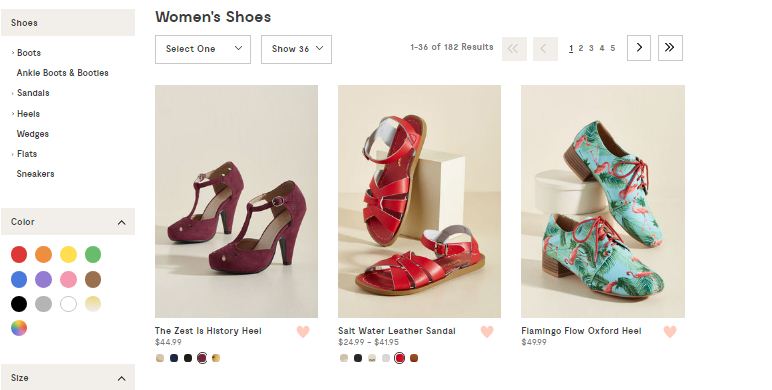Open the Show 36 per-page dropdown

pos(296,49)
